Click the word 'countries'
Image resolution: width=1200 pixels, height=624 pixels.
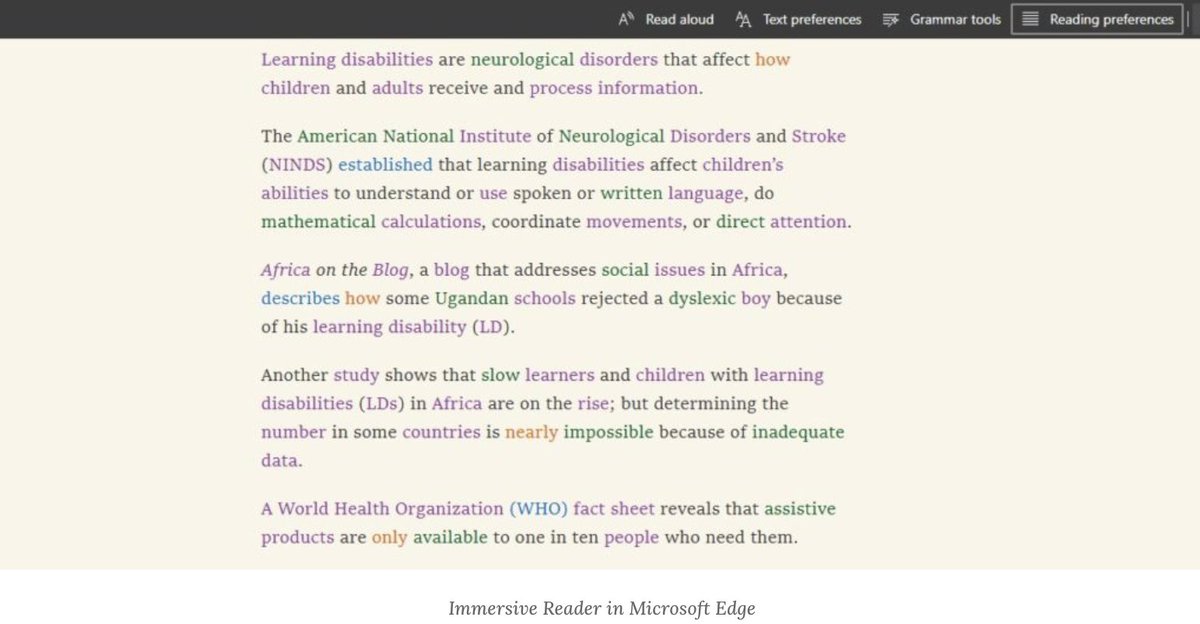click(x=441, y=432)
